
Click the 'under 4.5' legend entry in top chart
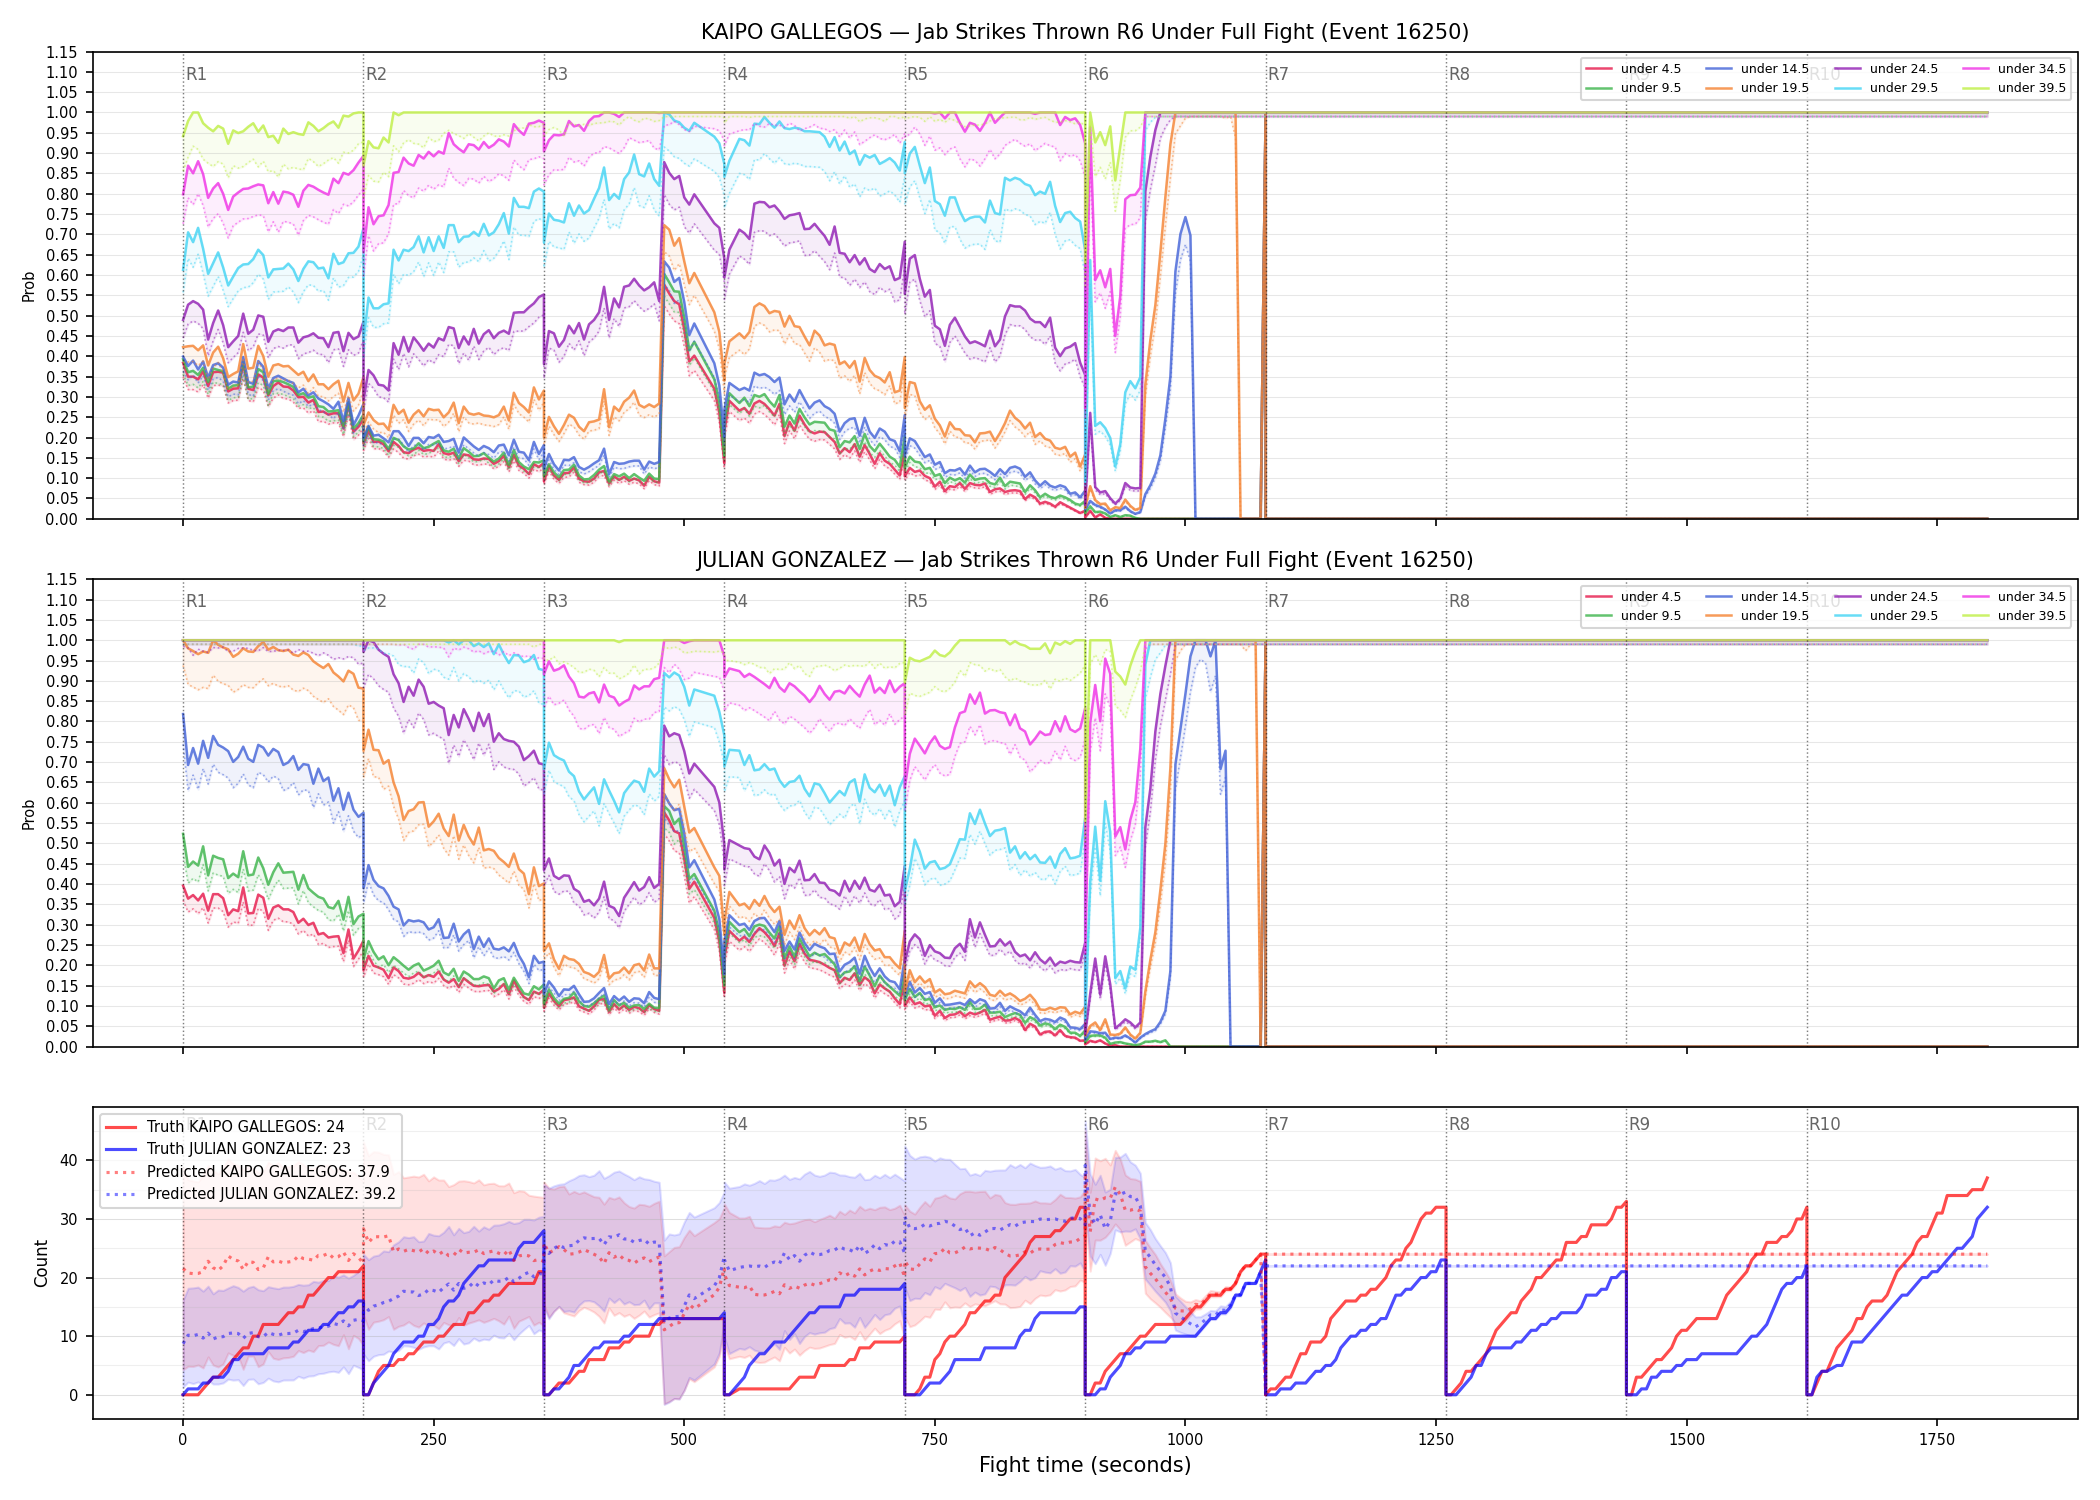click(x=1634, y=69)
